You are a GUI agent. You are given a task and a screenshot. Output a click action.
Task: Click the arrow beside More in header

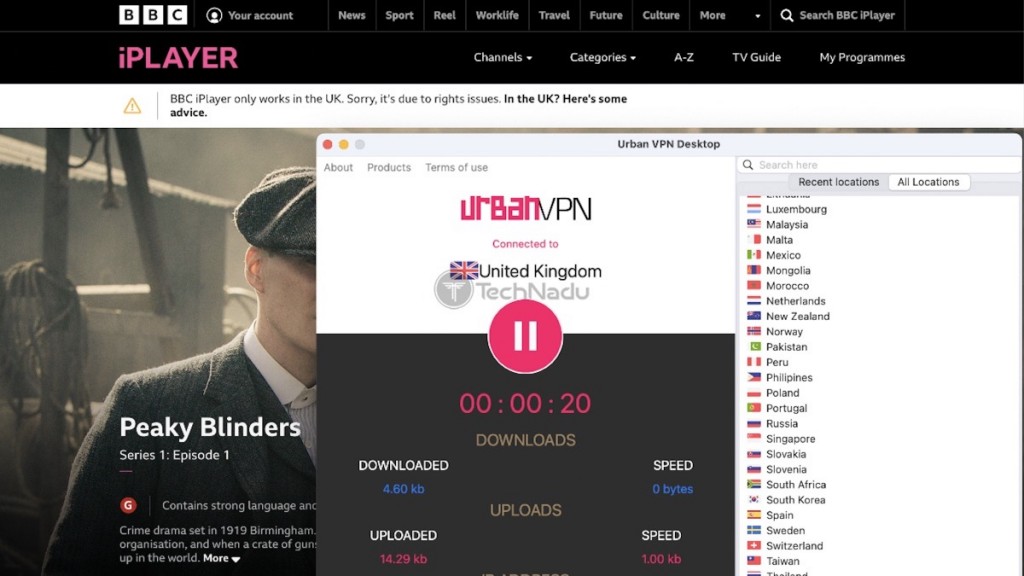click(x=758, y=16)
